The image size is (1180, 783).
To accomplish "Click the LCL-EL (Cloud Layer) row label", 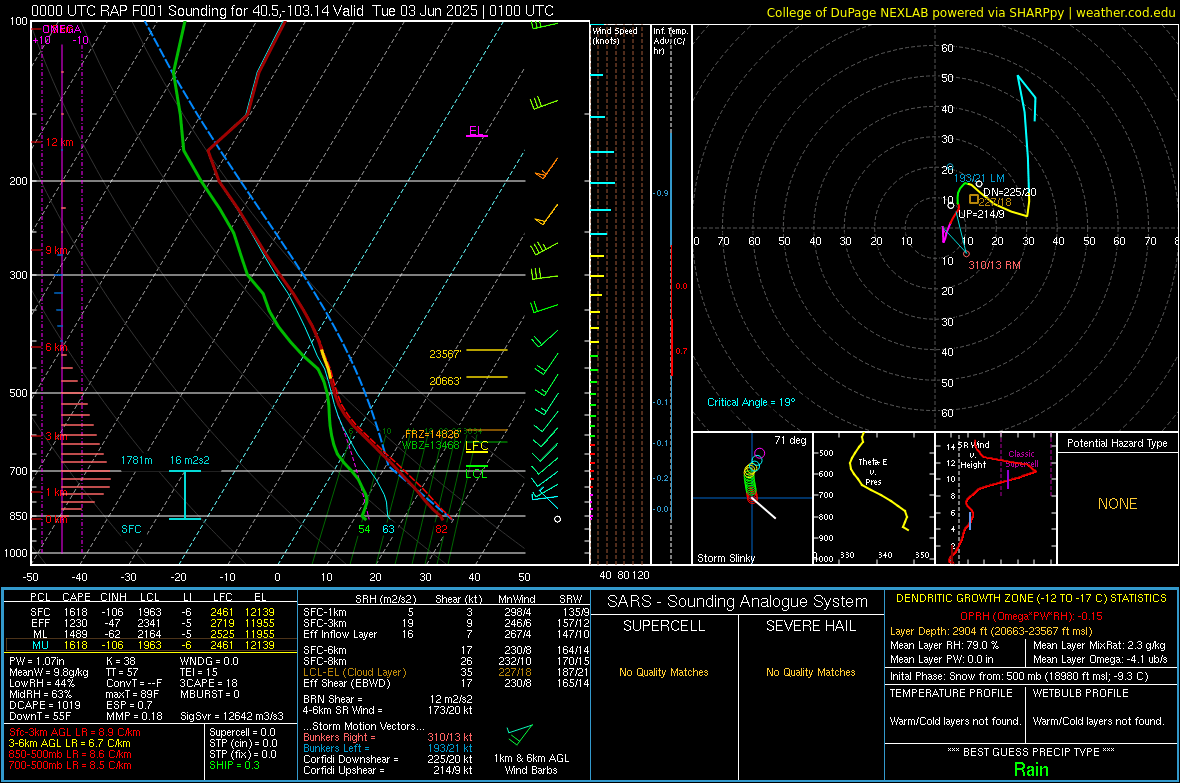I will tap(354, 672).
